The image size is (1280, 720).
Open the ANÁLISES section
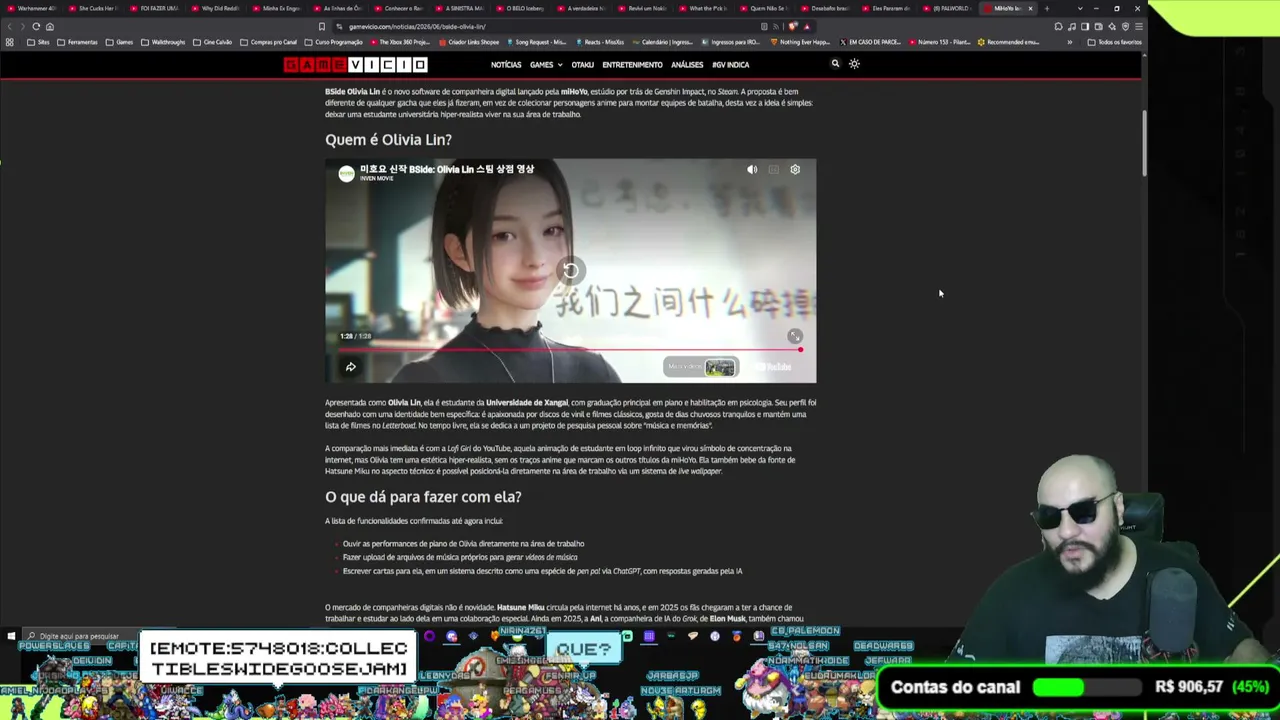click(687, 65)
